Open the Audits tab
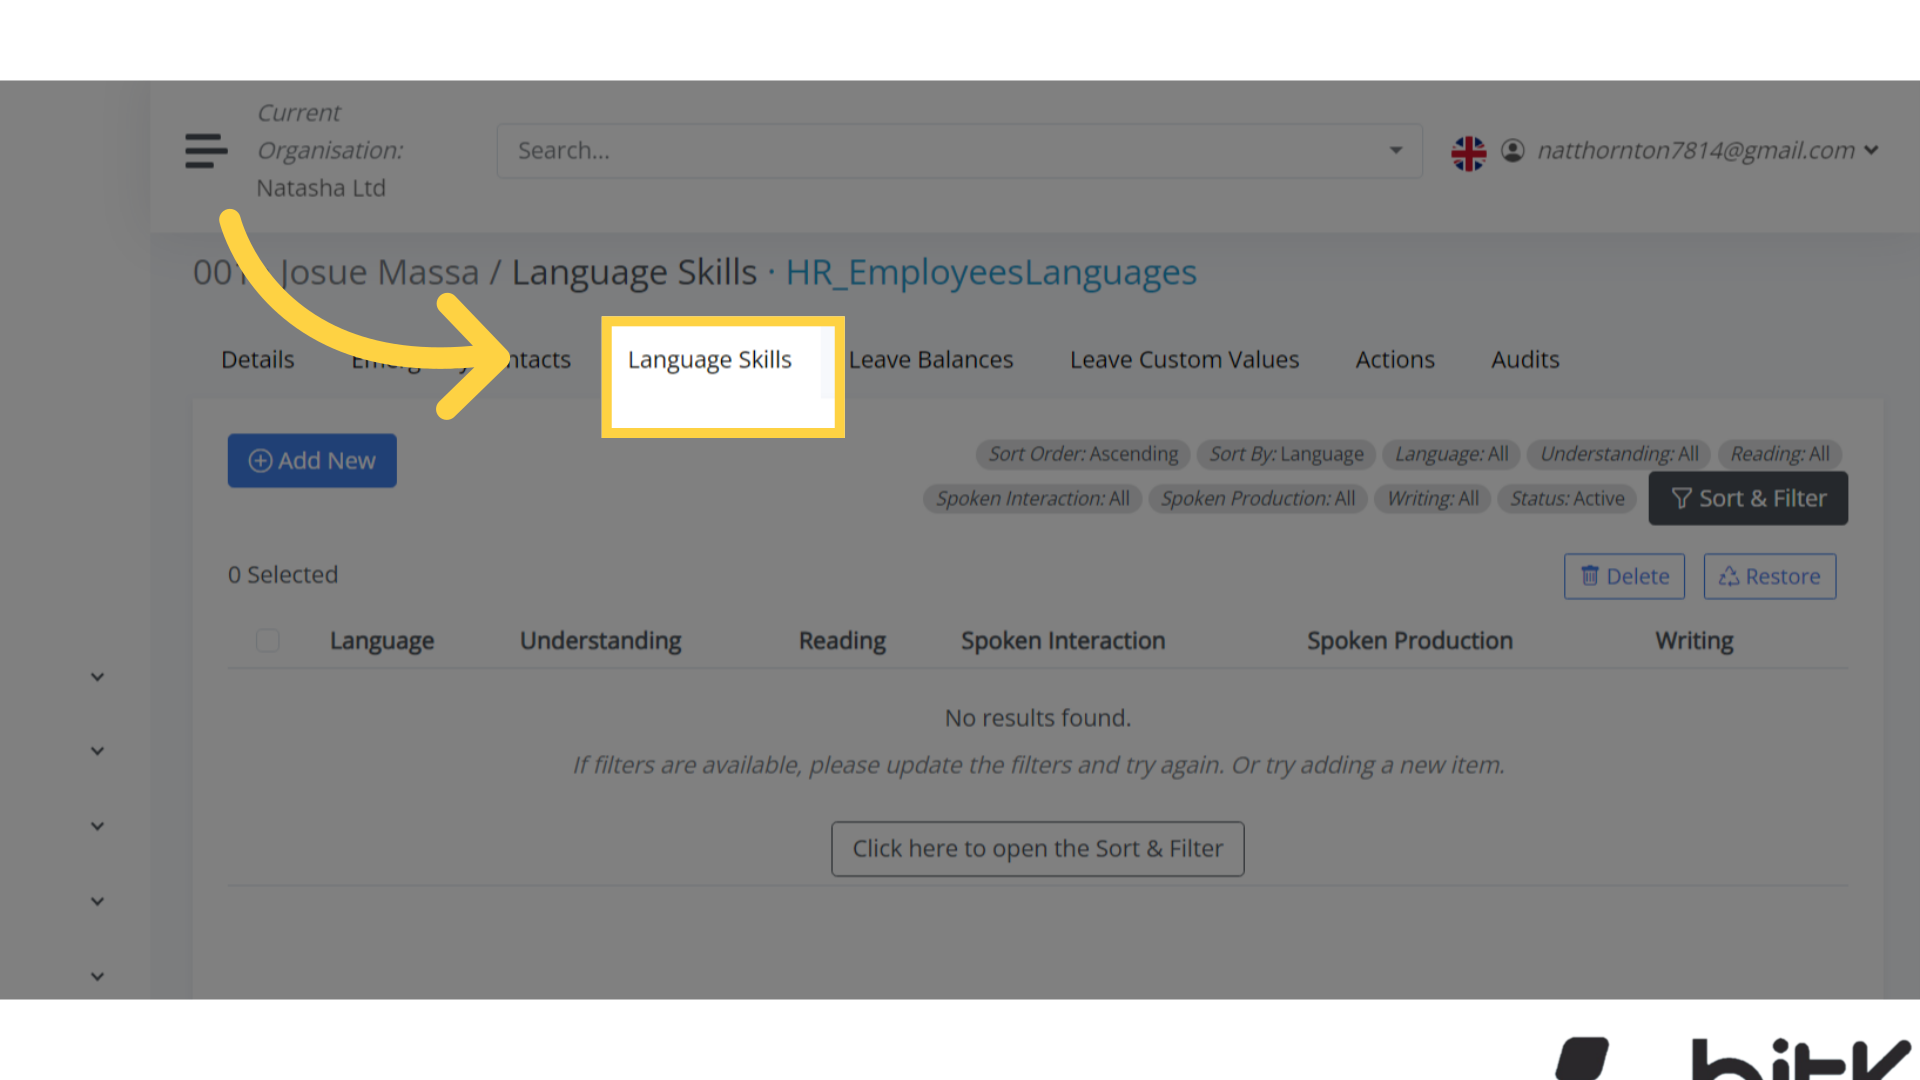The width and height of the screenshot is (1920, 1080). 1525,359
